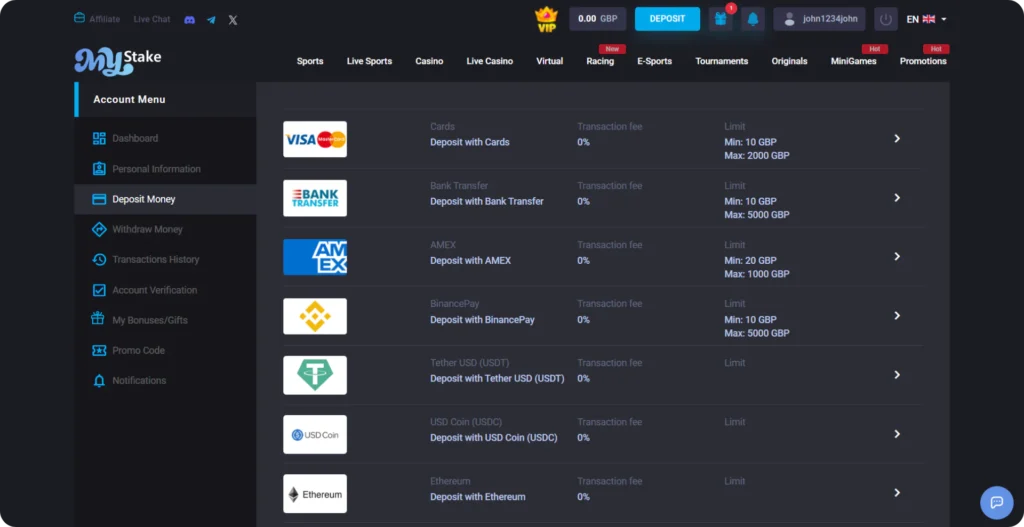
Task: Click the Withdraw Money sidebar icon
Action: pyautogui.click(x=99, y=229)
